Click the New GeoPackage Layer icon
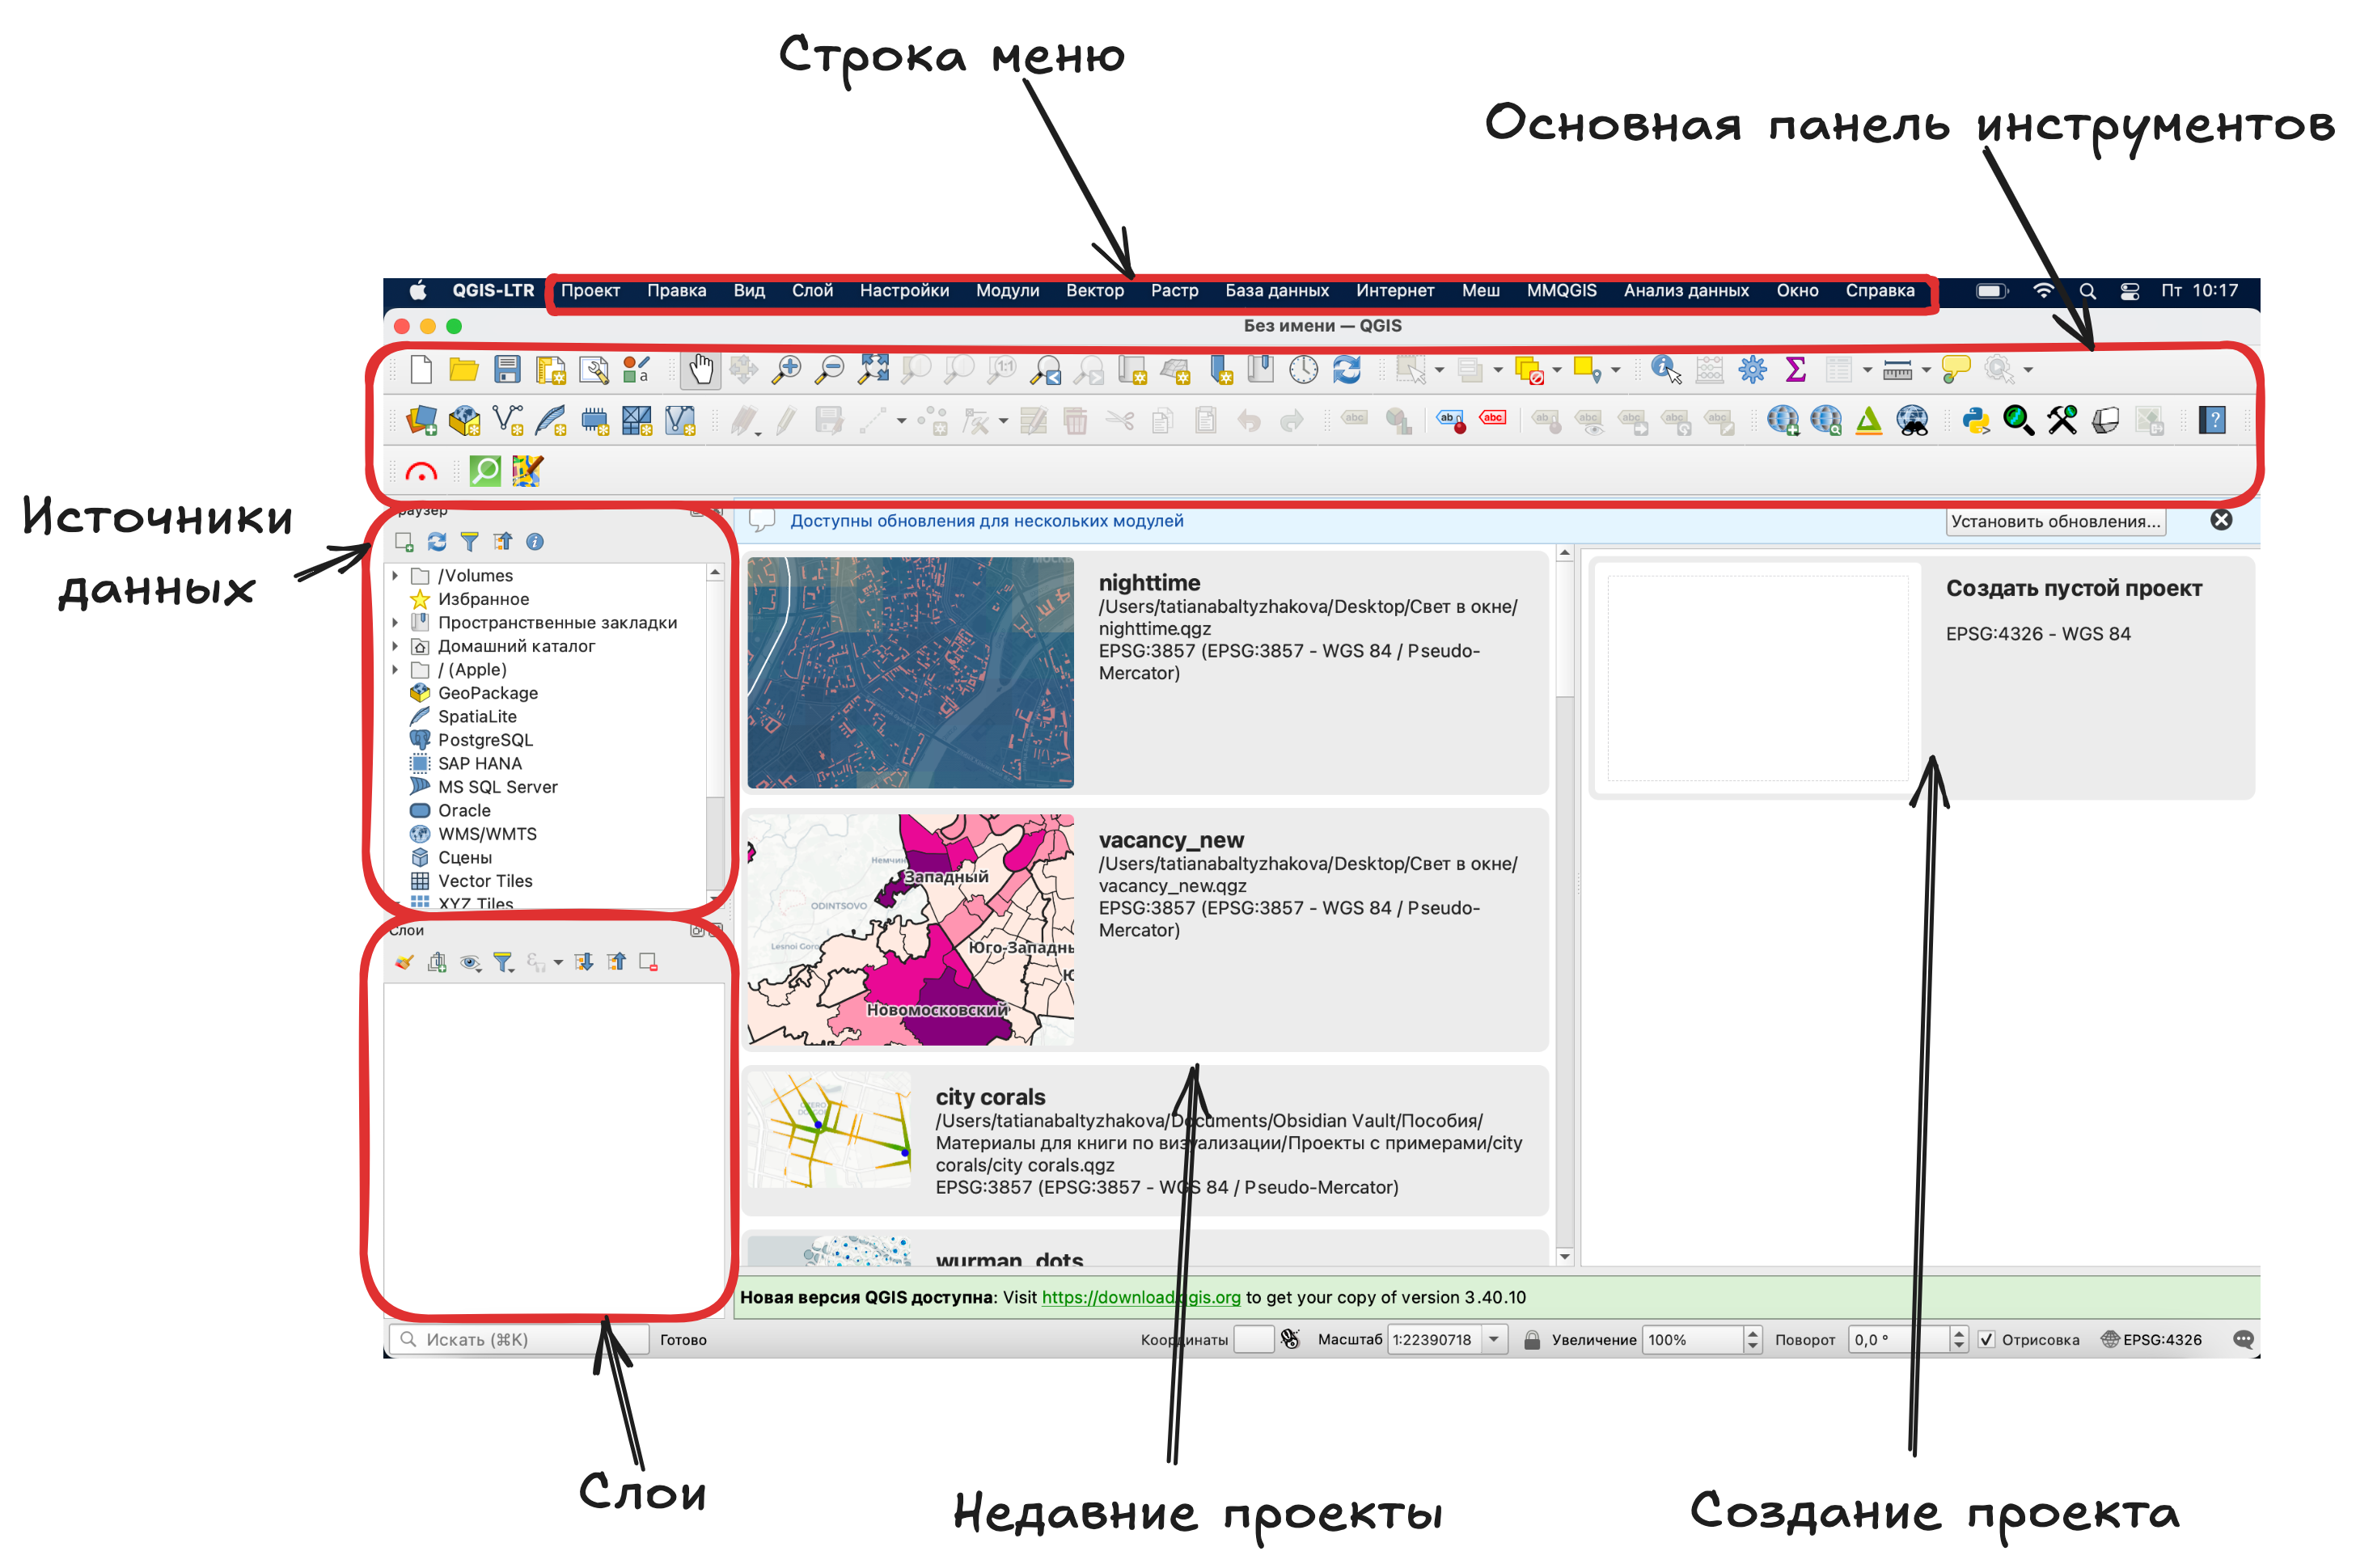This screenshot has width=2356, height=1568. (x=464, y=421)
